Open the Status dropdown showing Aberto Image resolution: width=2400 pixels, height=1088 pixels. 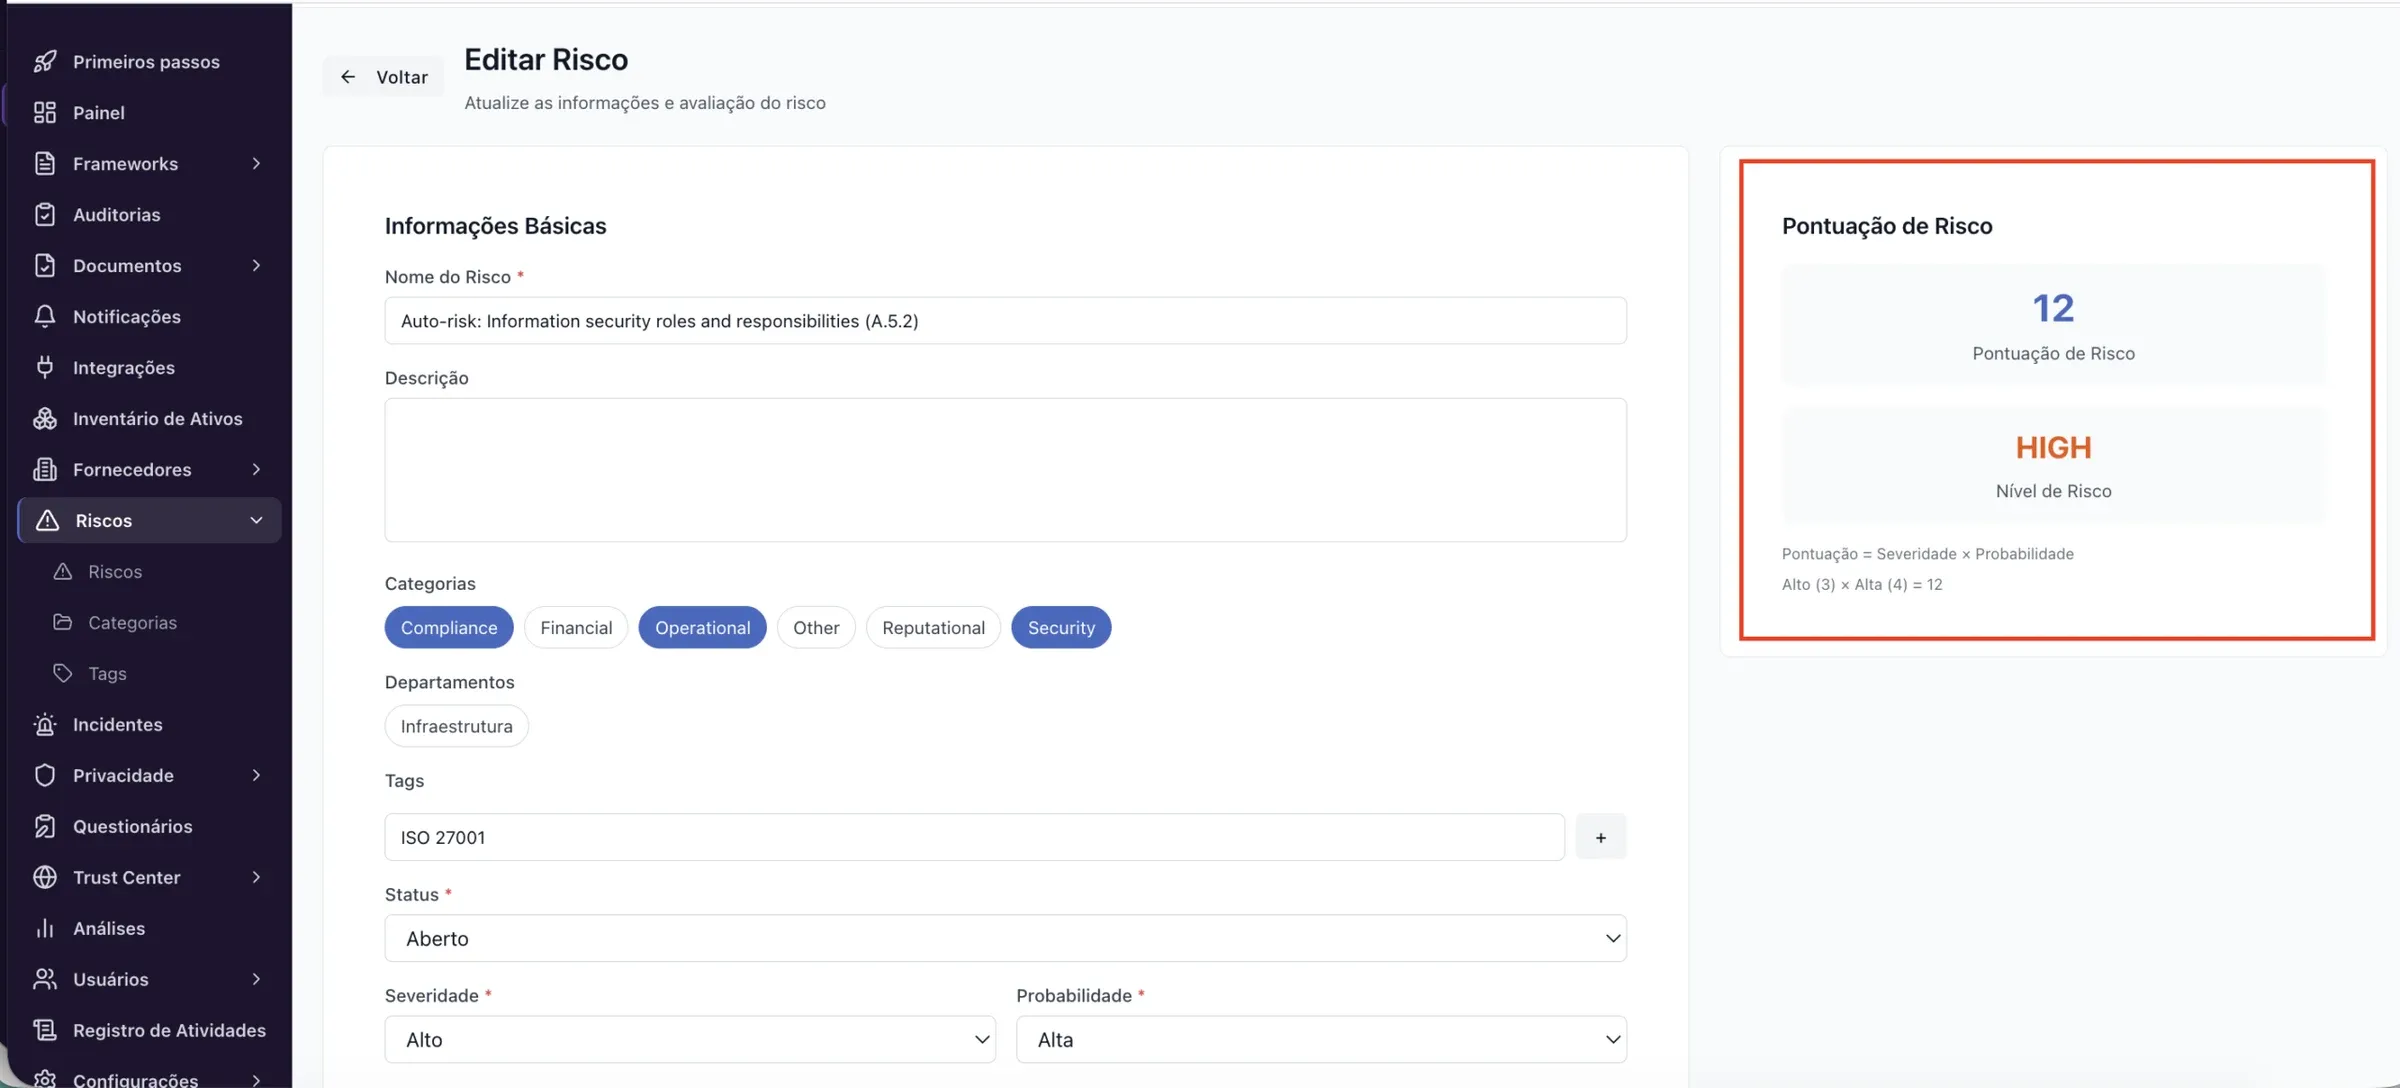[x=1005, y=938]
